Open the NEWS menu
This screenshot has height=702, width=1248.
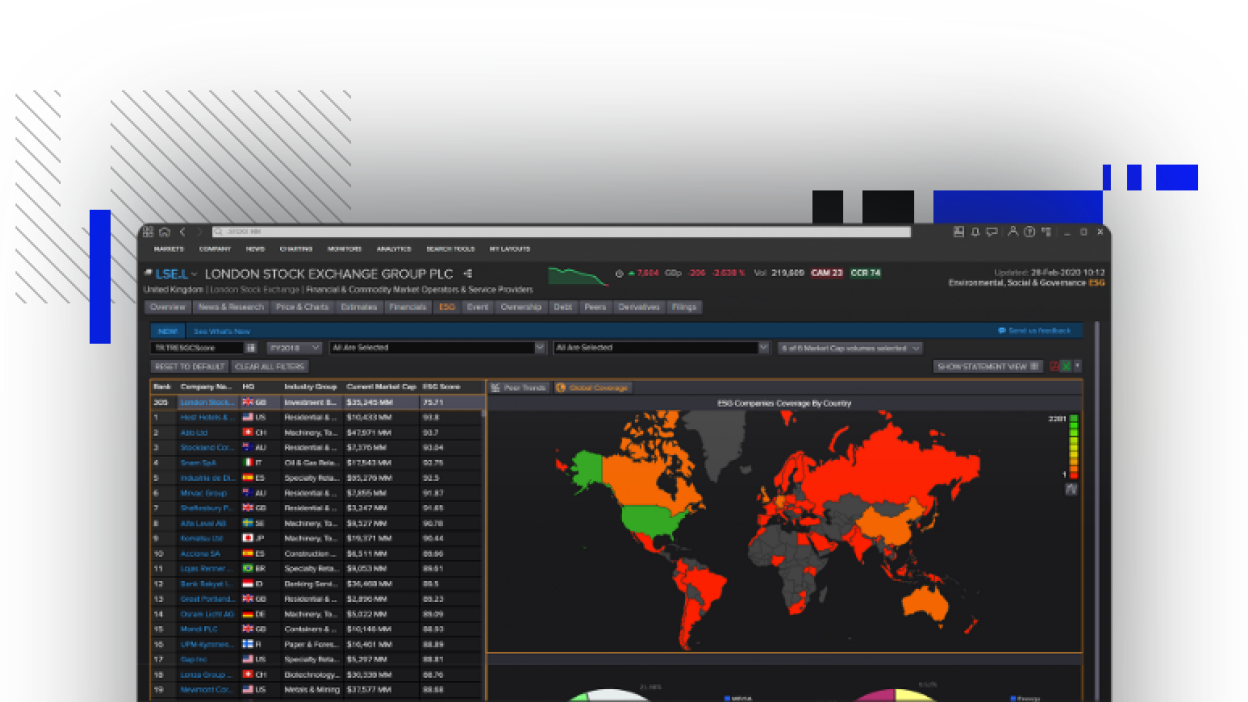click(x=255, y=249)
